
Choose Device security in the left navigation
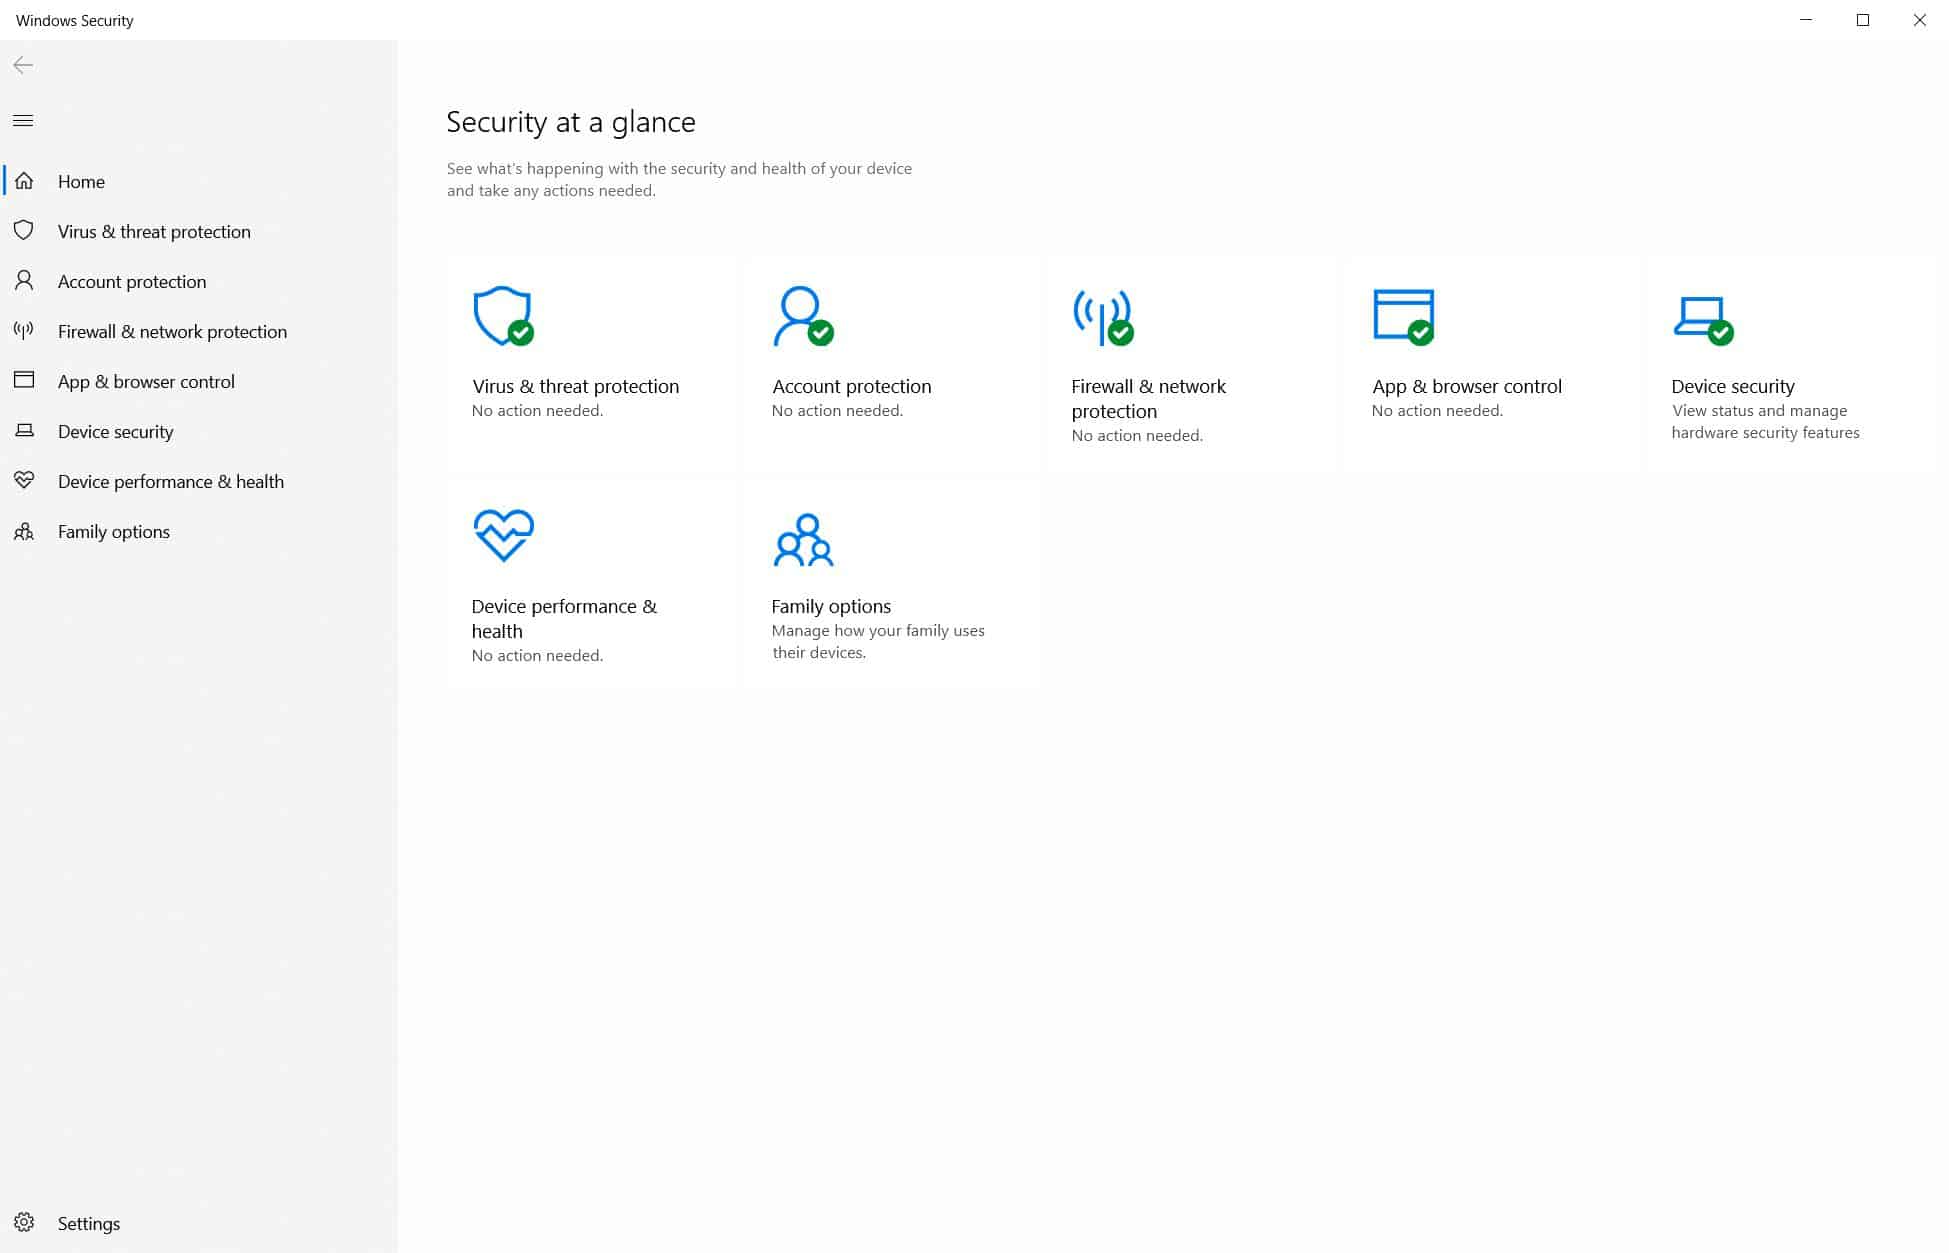(x=115, y=432)
